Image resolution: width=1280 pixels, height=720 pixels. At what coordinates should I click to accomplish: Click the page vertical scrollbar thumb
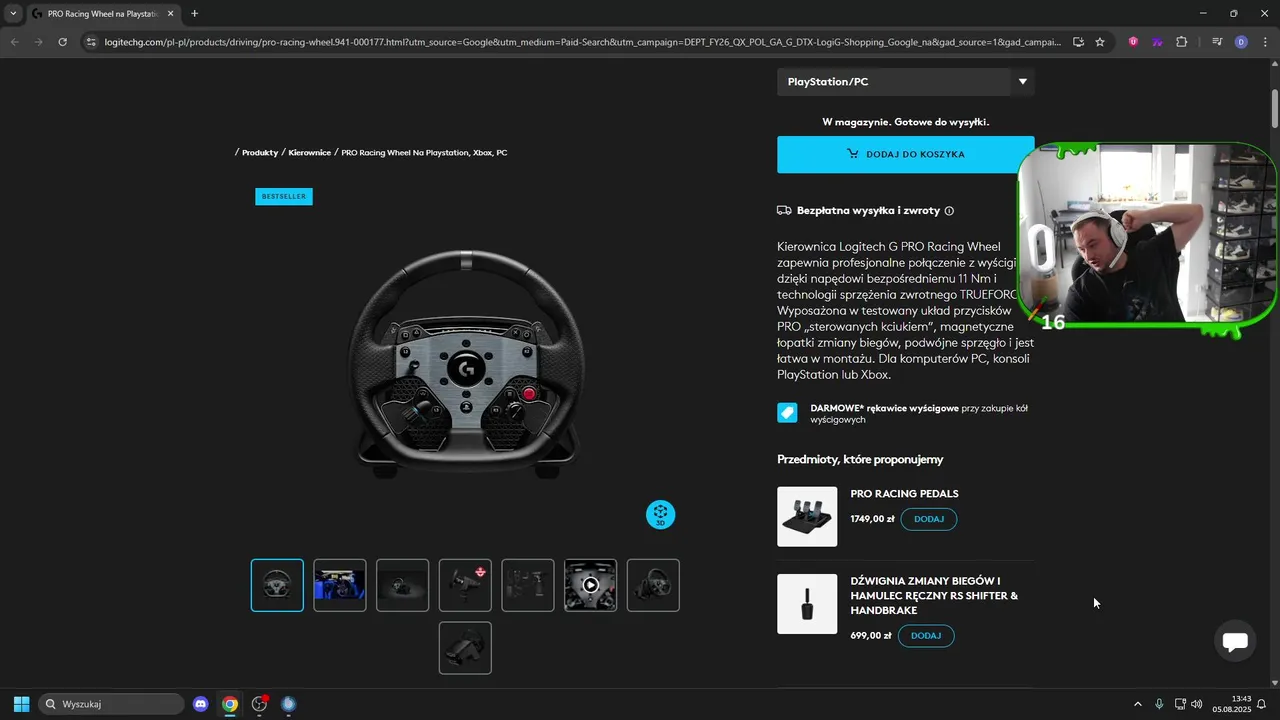[x=1275, y=108]
